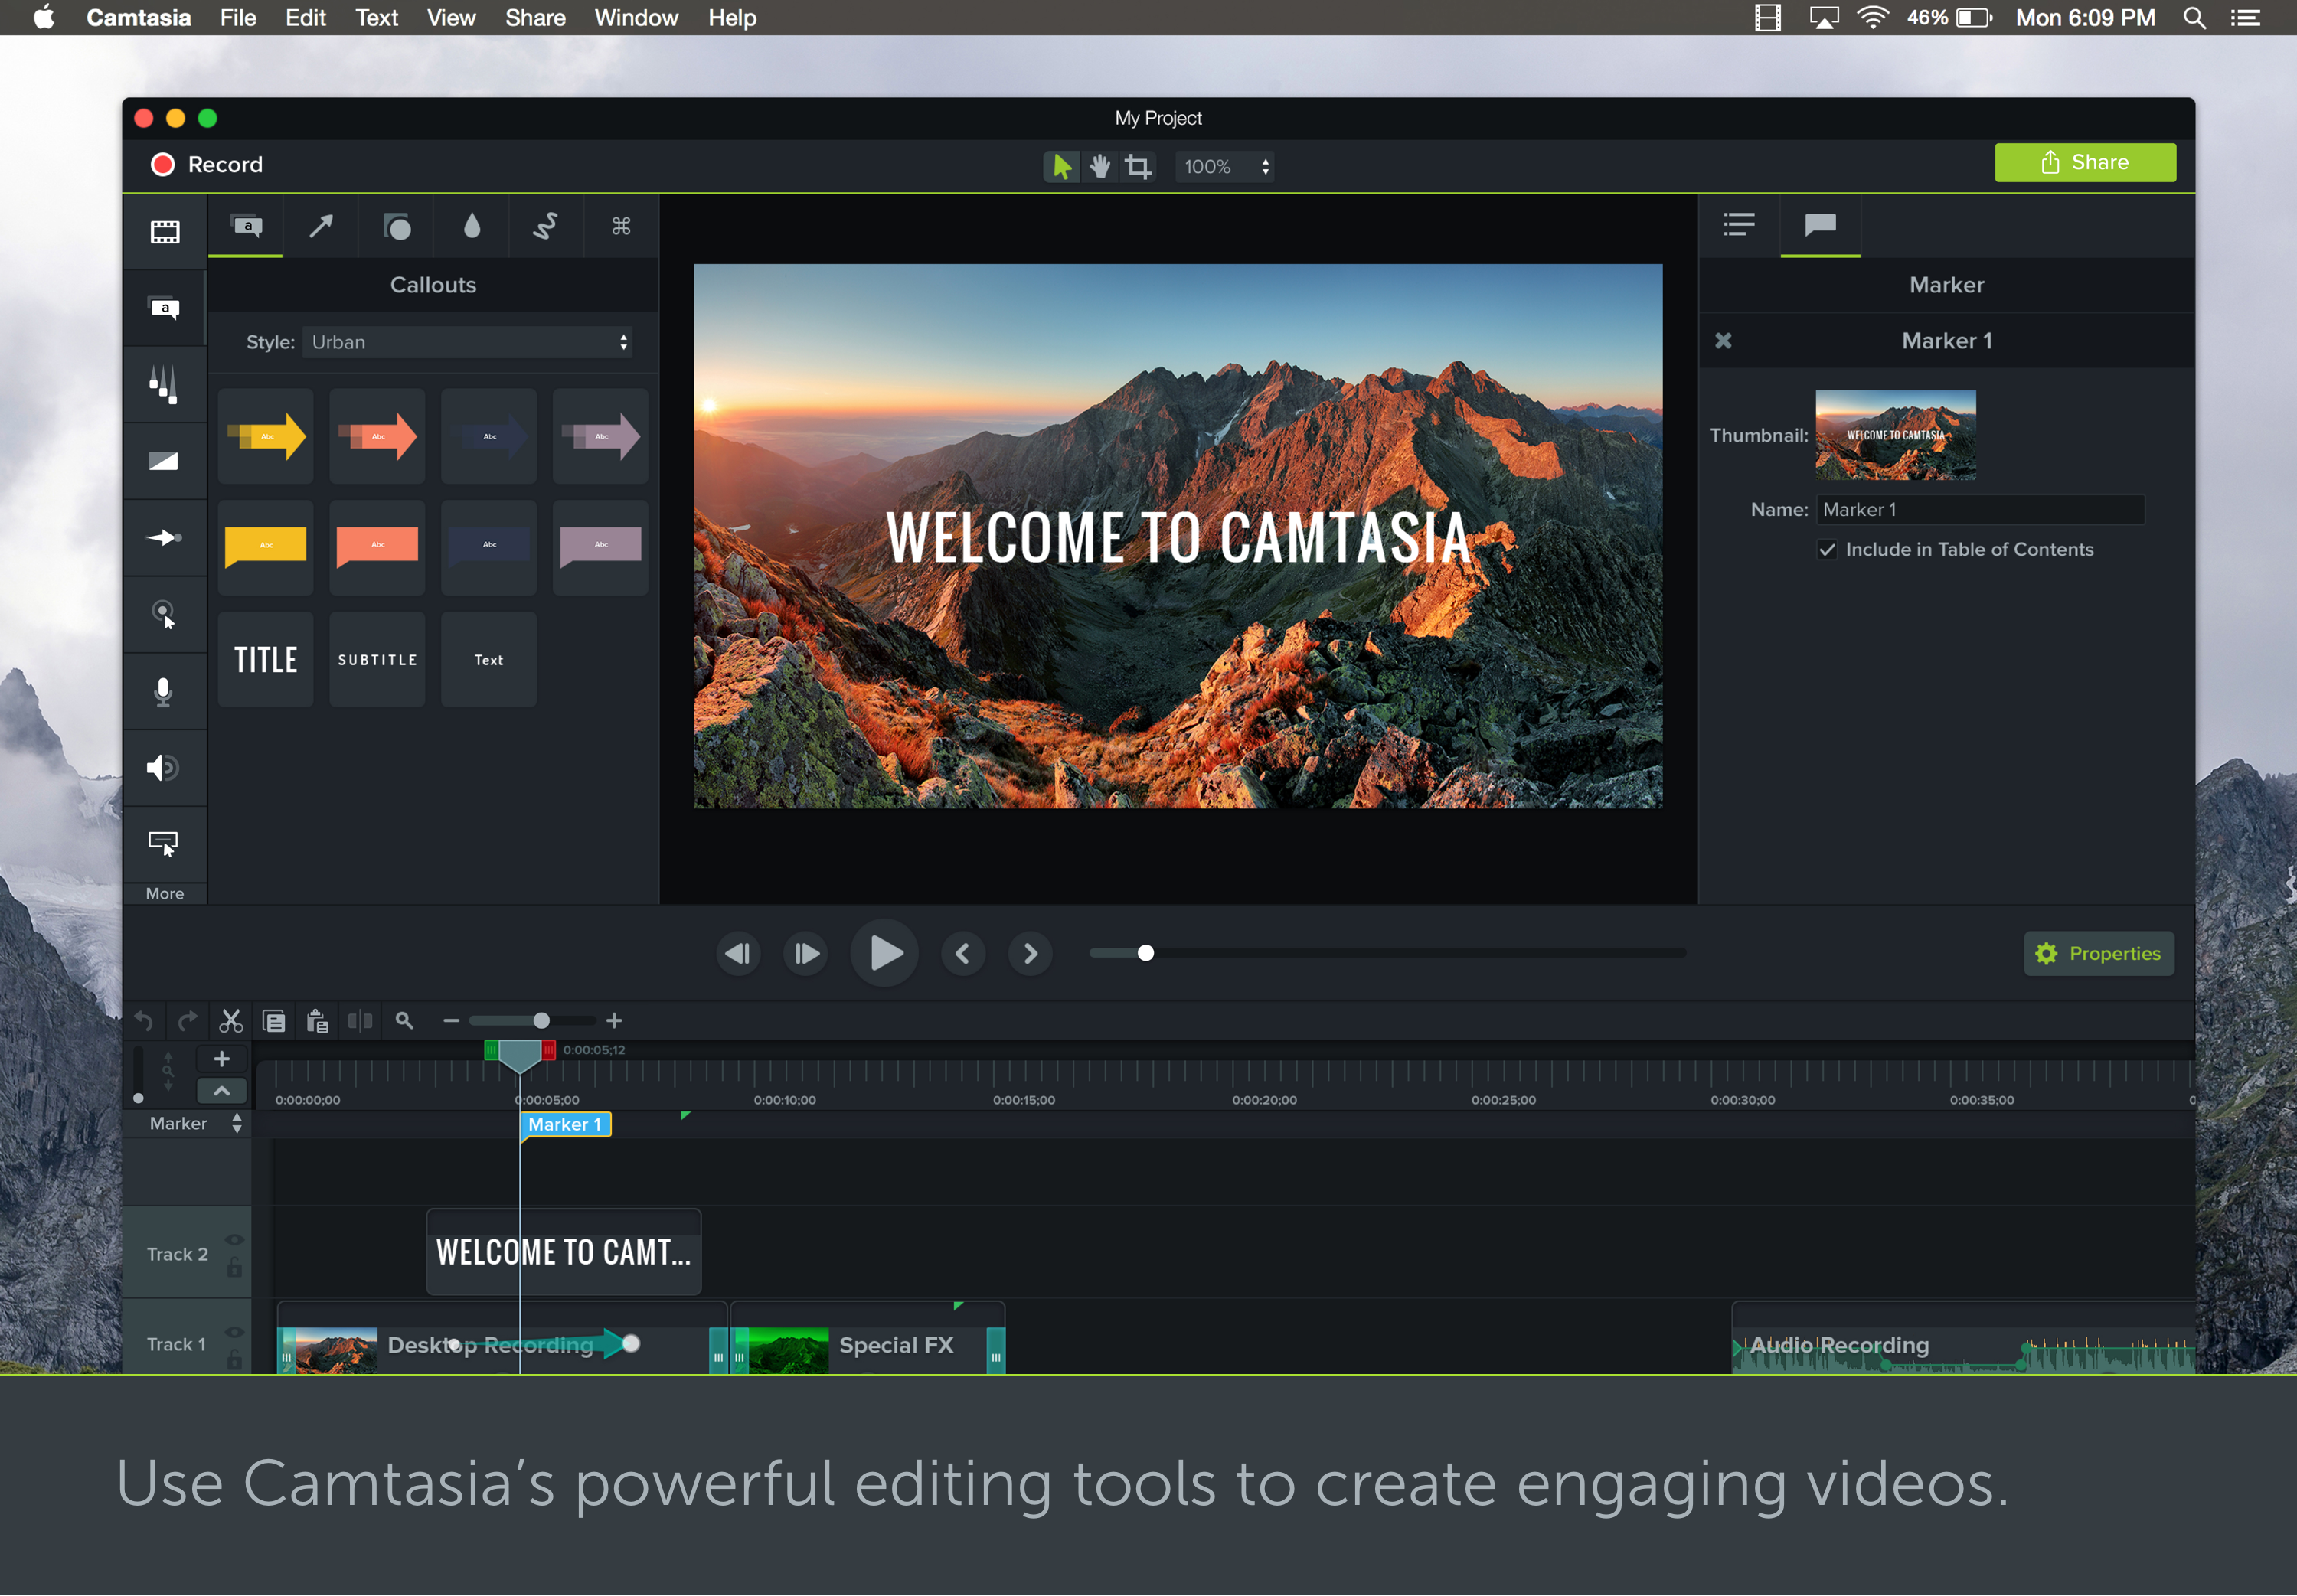Click the Properties button
2297x1596 pixels.
(x=2098, y=953)
